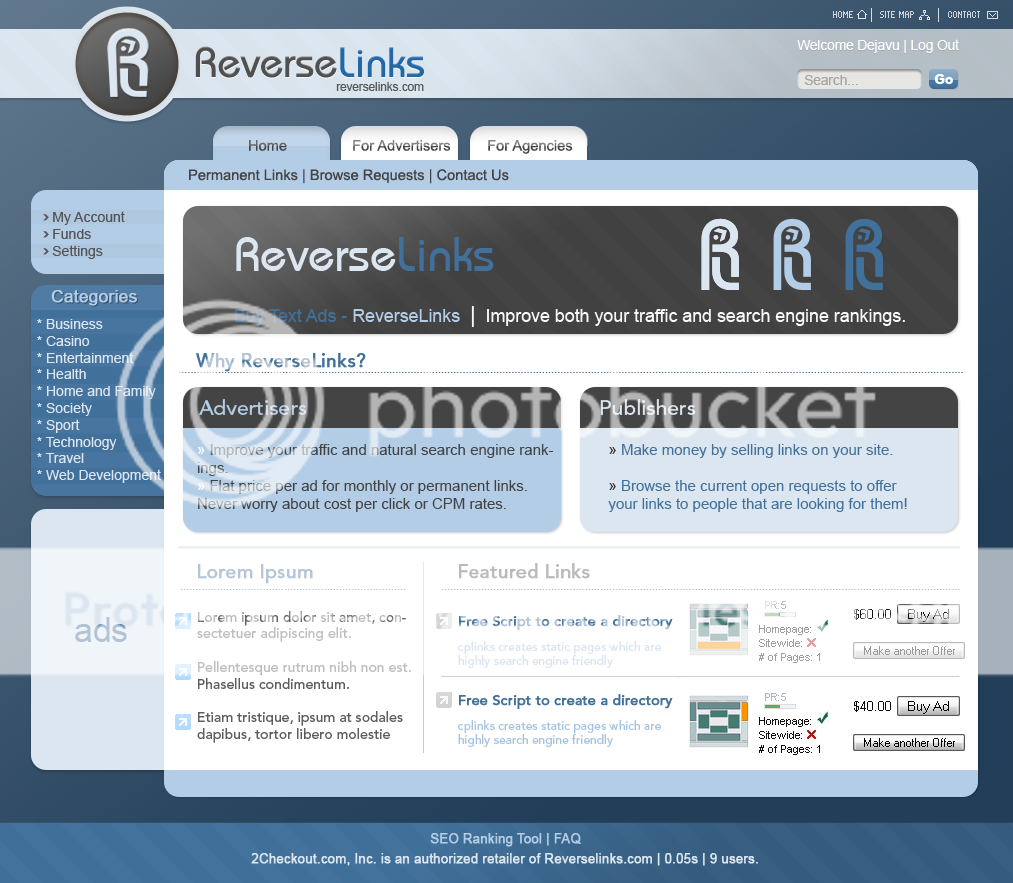Select the Entertainment category
The width and height of the screenshot is (1013, 883).
click(x=89, y=358)
